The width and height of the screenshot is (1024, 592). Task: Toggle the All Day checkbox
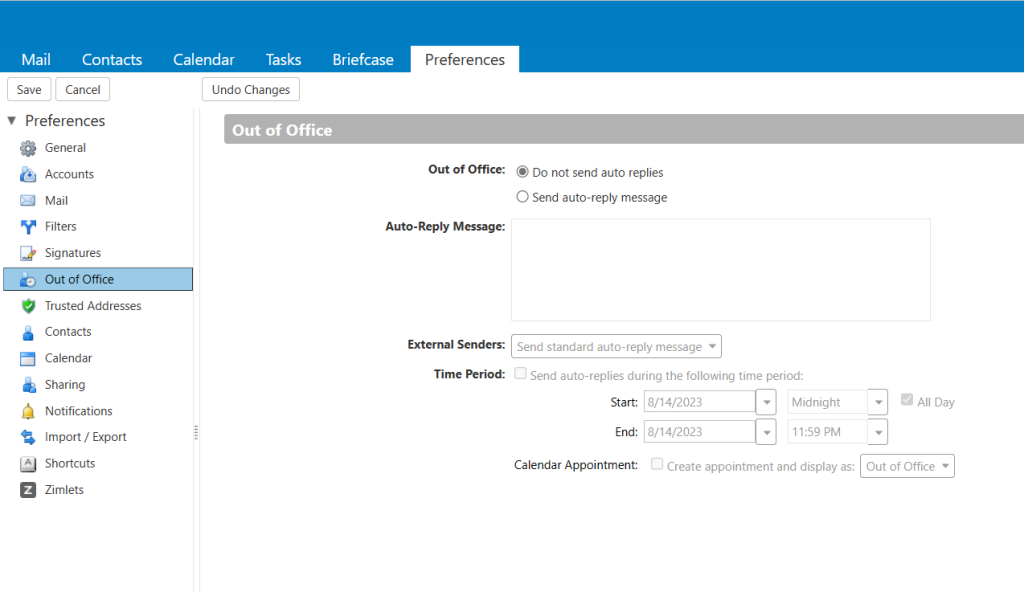click(x=907, y=400)
